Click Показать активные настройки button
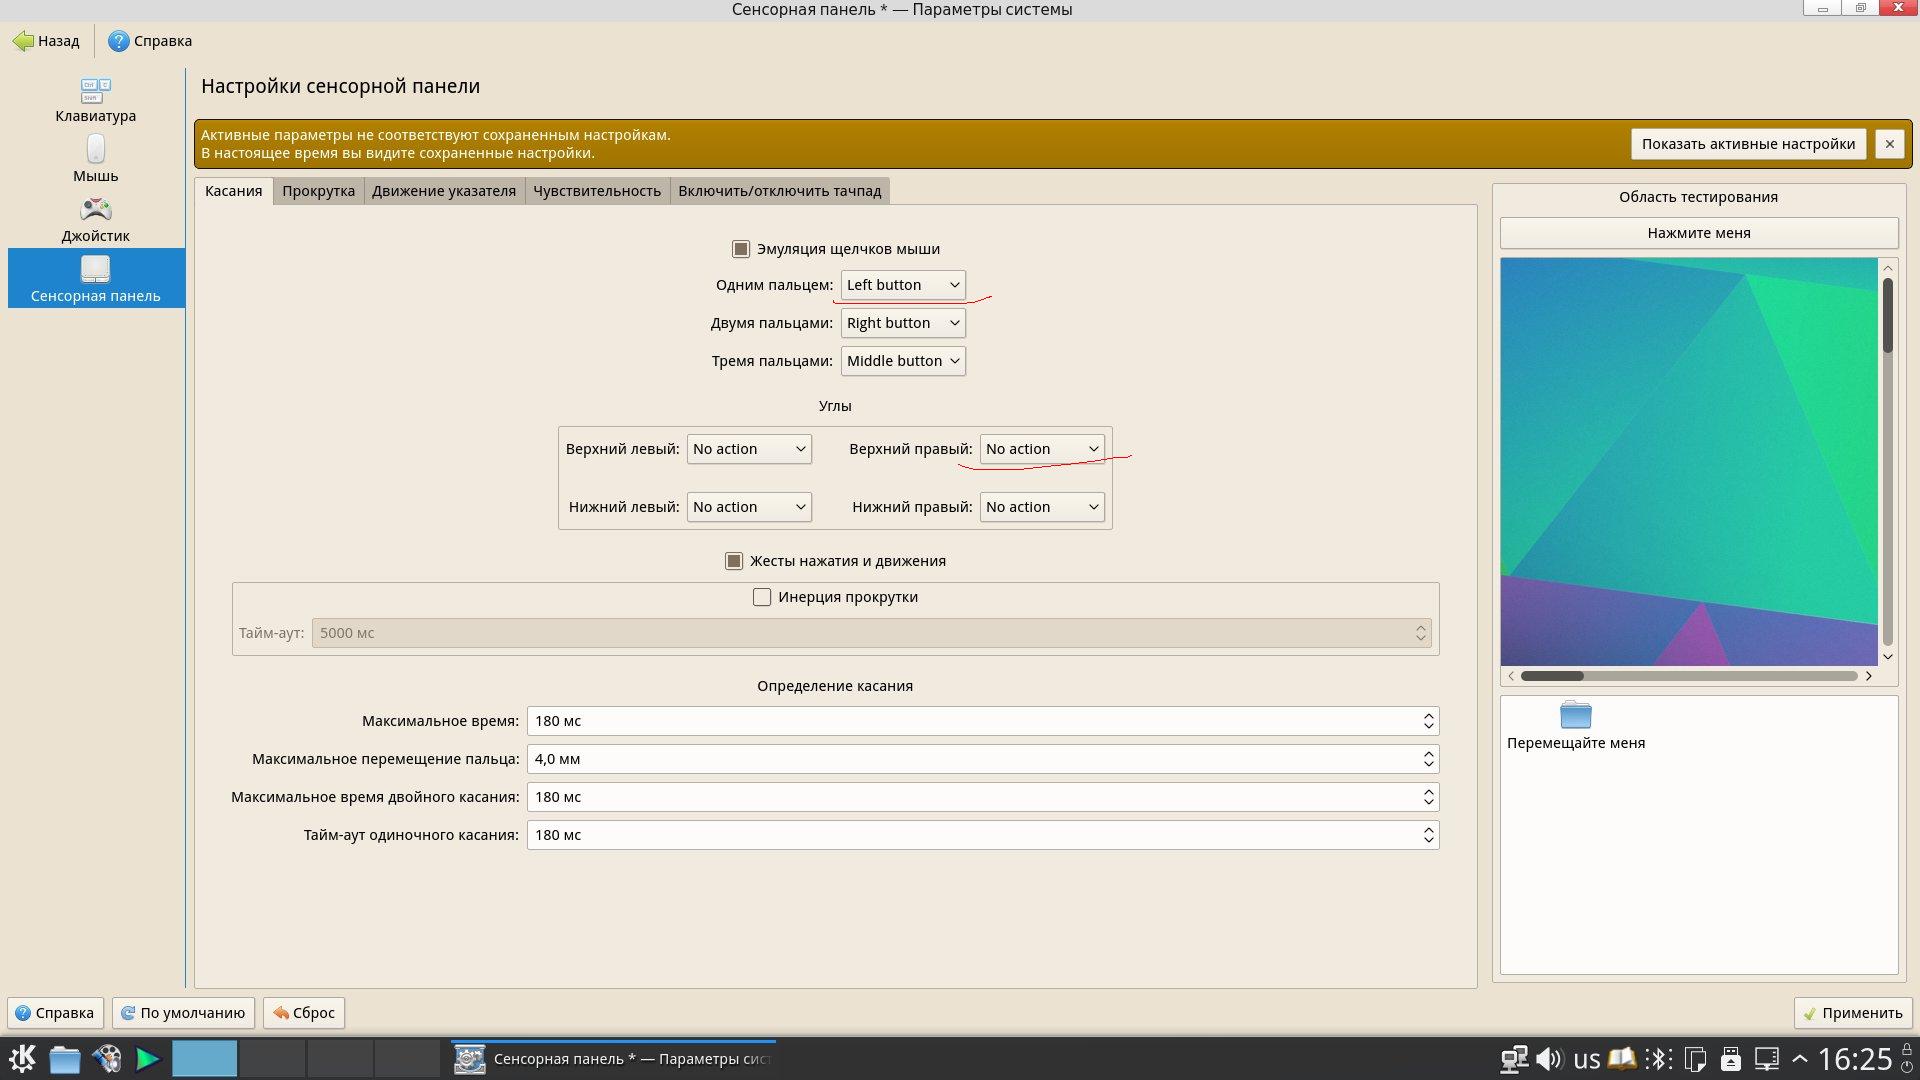This screenshot has height=1080, width=1920. pyautogui.click(x=1747, y=144)
